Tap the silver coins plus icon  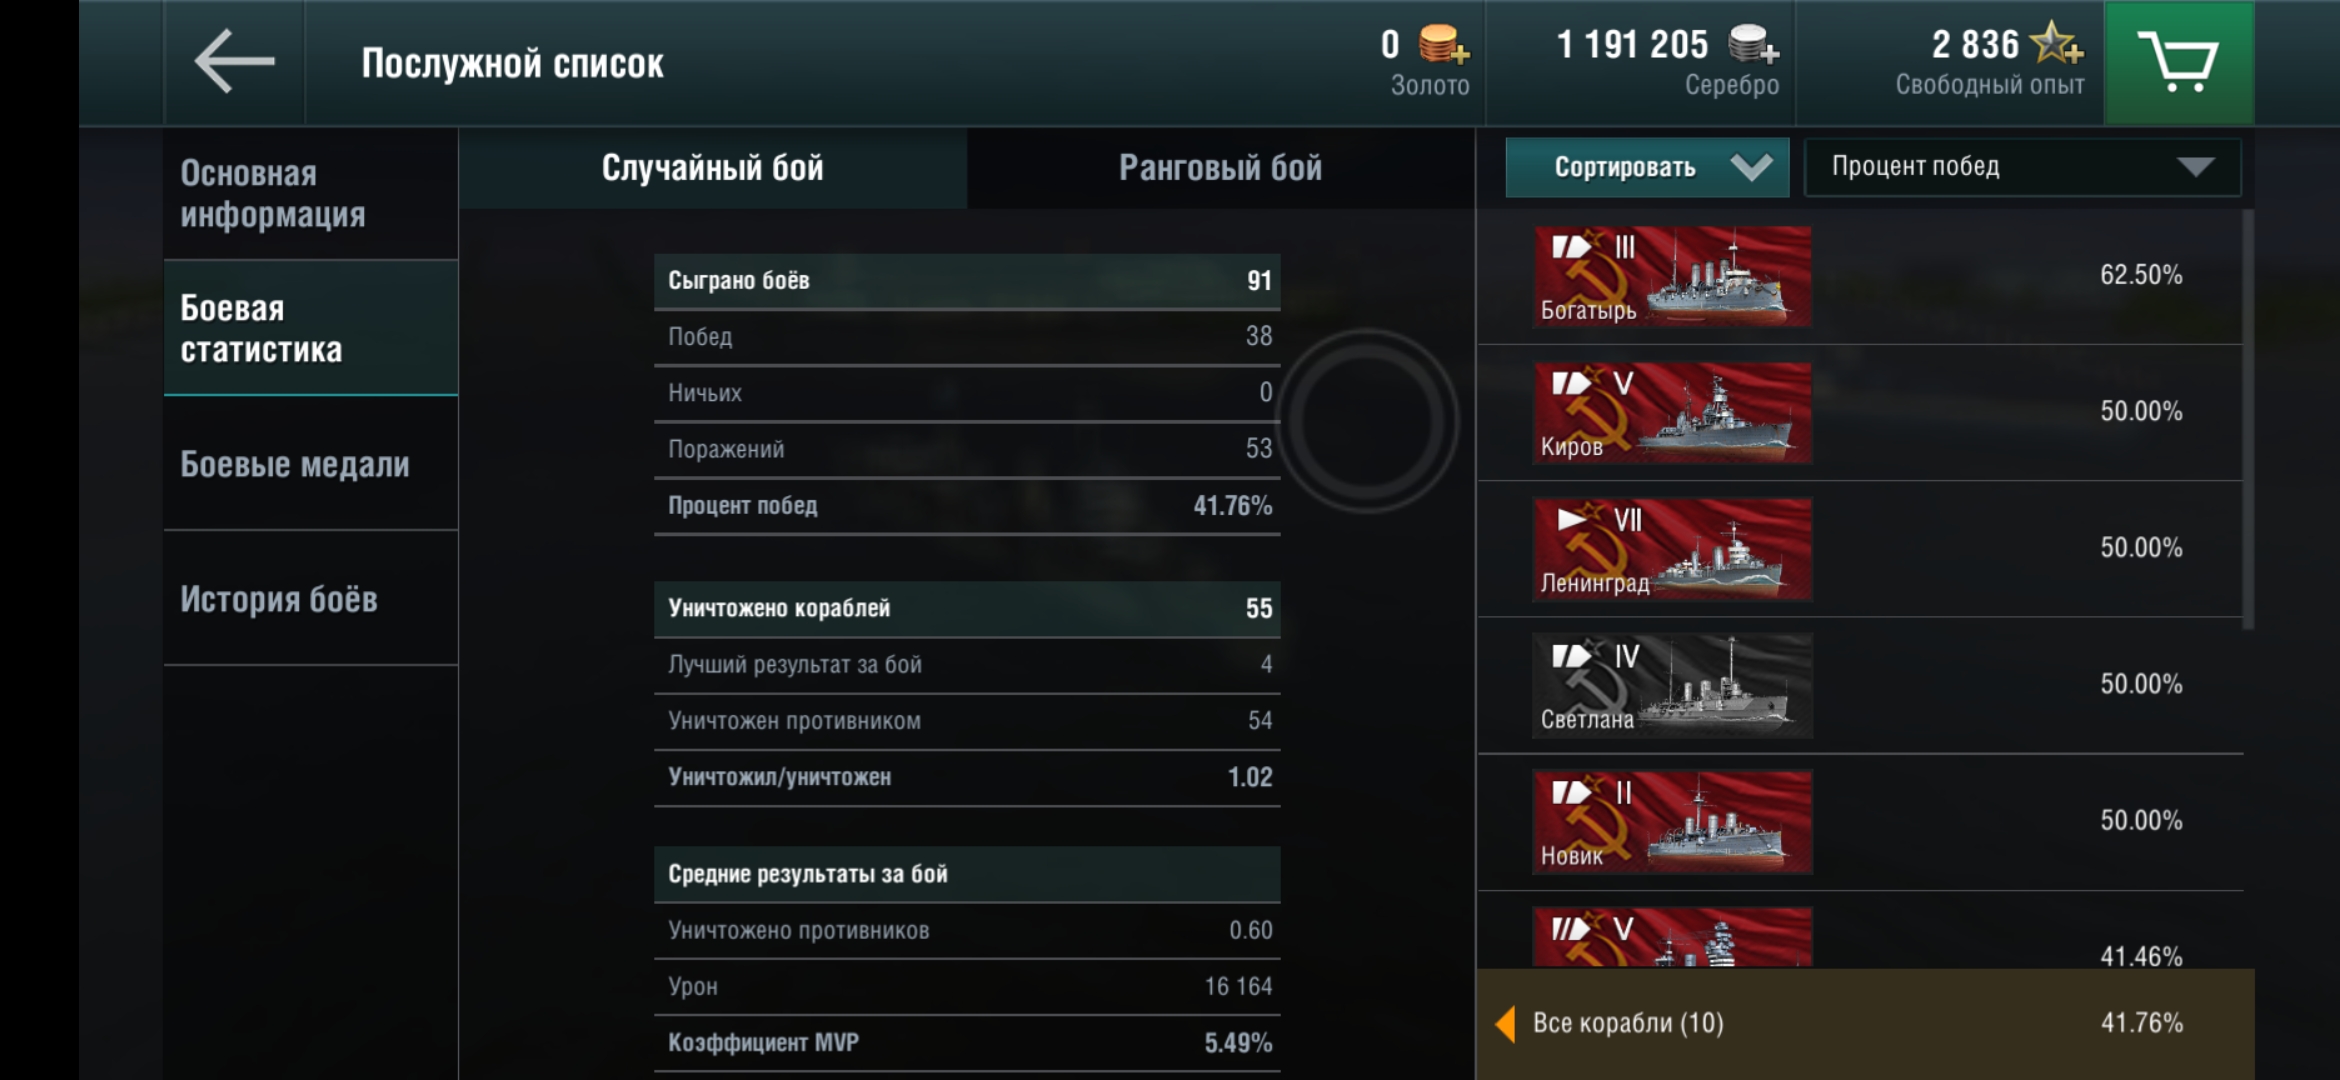[x=1753, y=45]
